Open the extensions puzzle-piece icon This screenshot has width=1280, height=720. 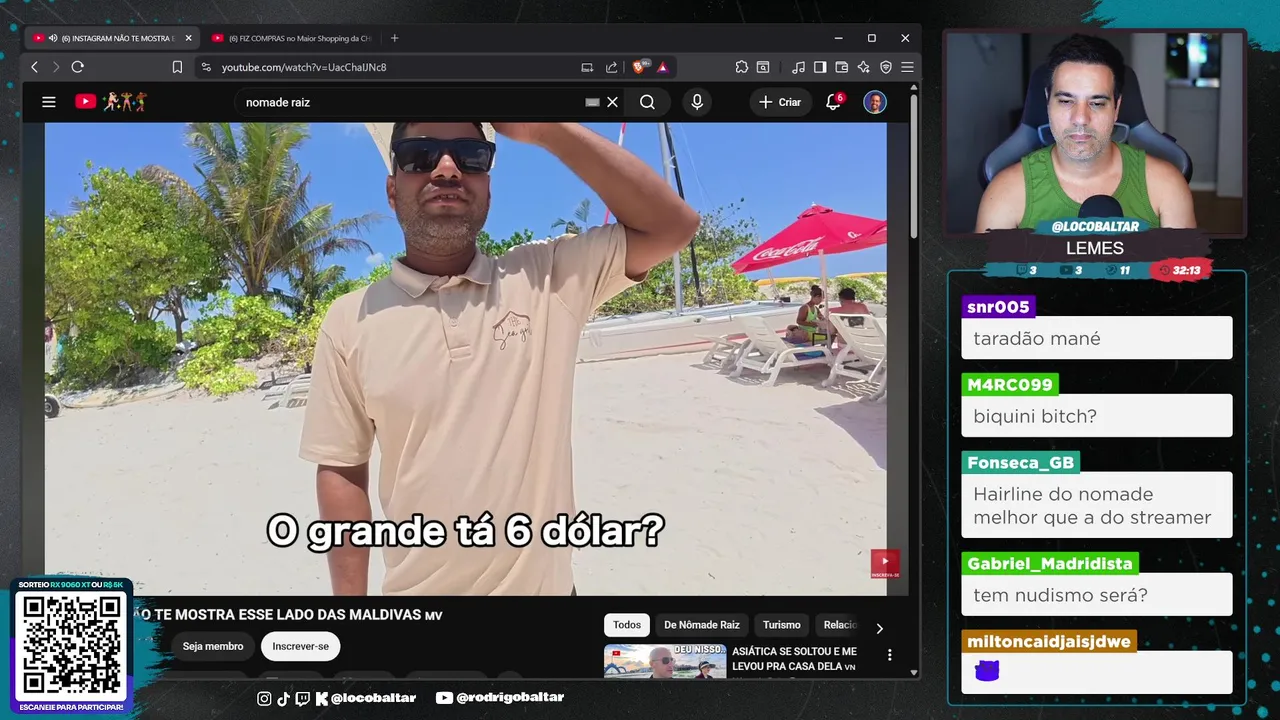pyautogui.click(x=741, y=67)
